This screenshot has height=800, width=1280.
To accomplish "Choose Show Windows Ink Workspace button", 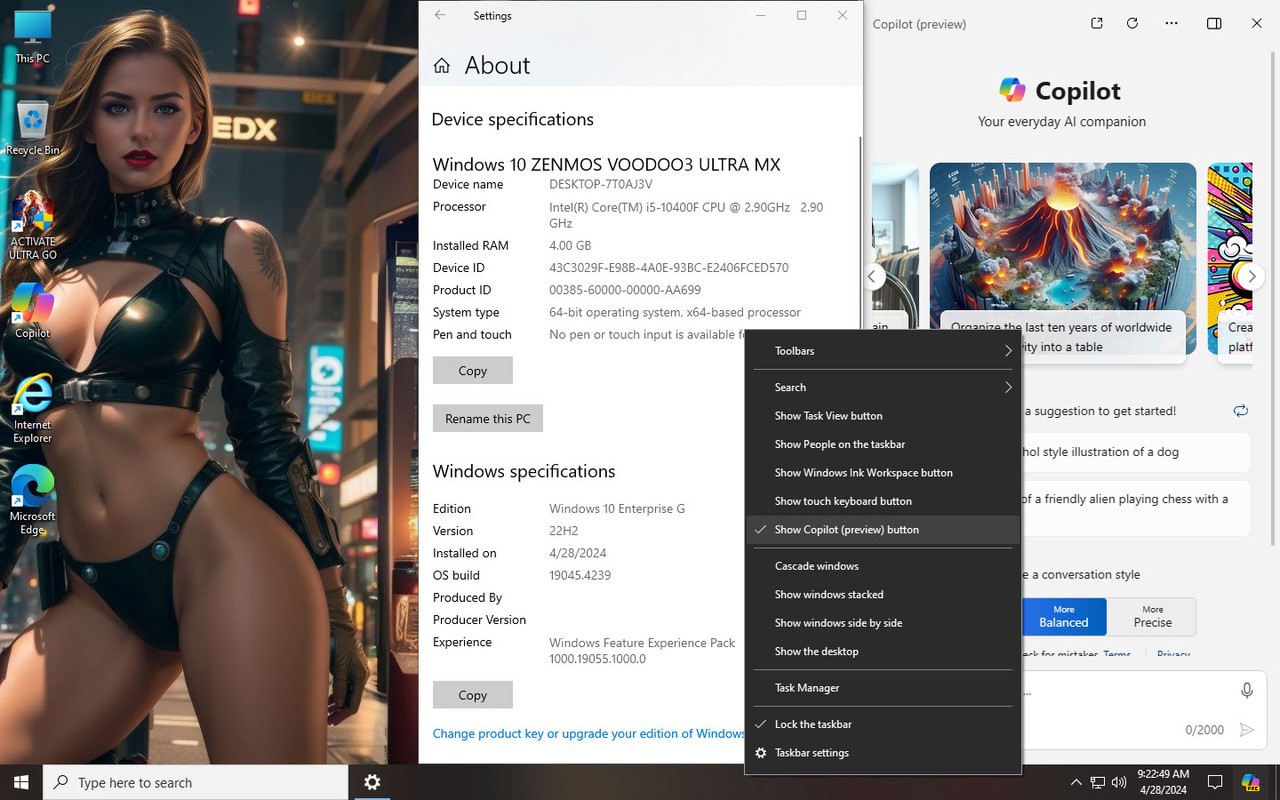I will 883,473.
